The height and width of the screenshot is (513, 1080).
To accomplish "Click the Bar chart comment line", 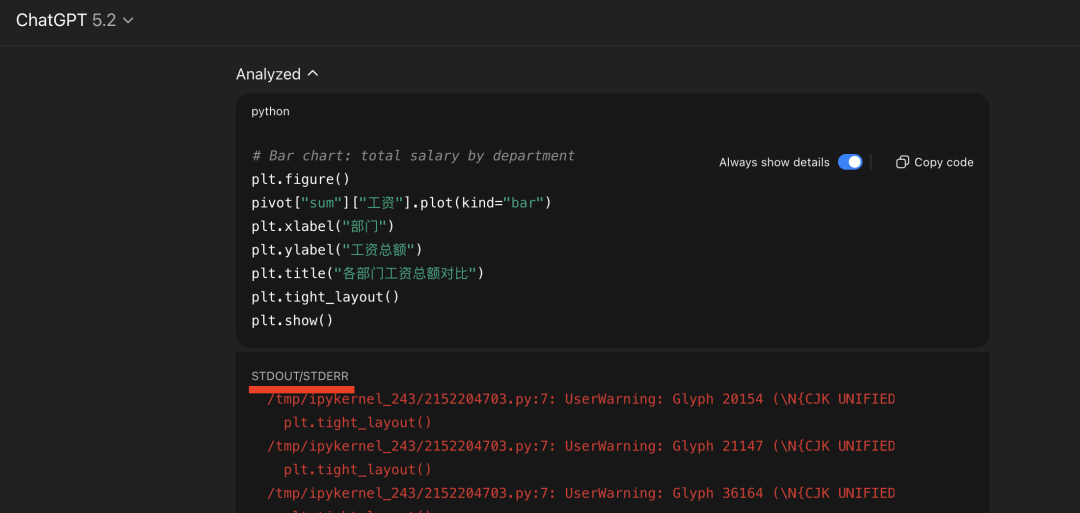I will coord(413,156).
